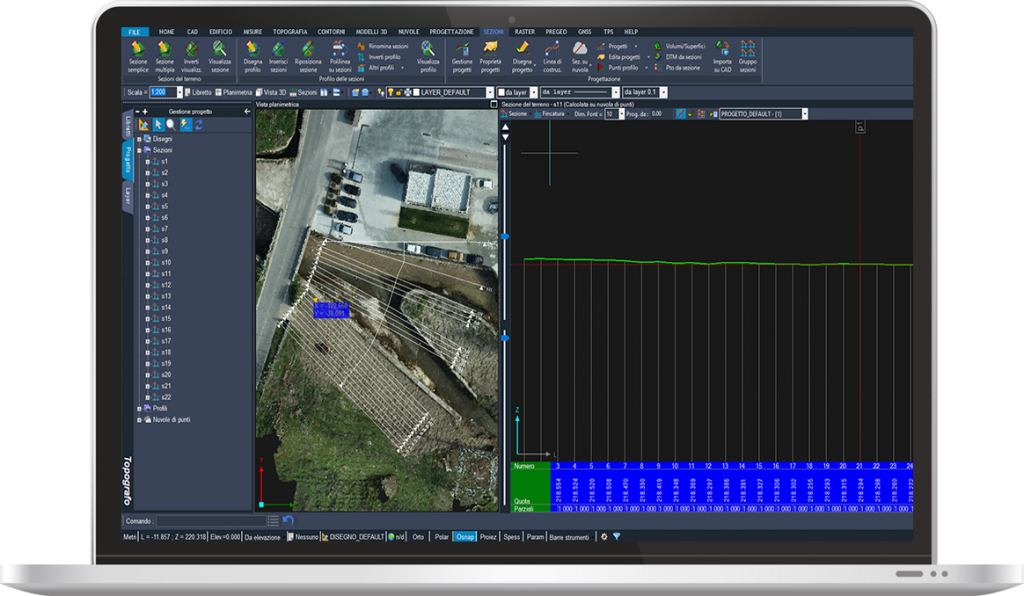
Task: Toggle Polar tracking in the status bar
Action: pyautogui.click(x=443, y=537)
